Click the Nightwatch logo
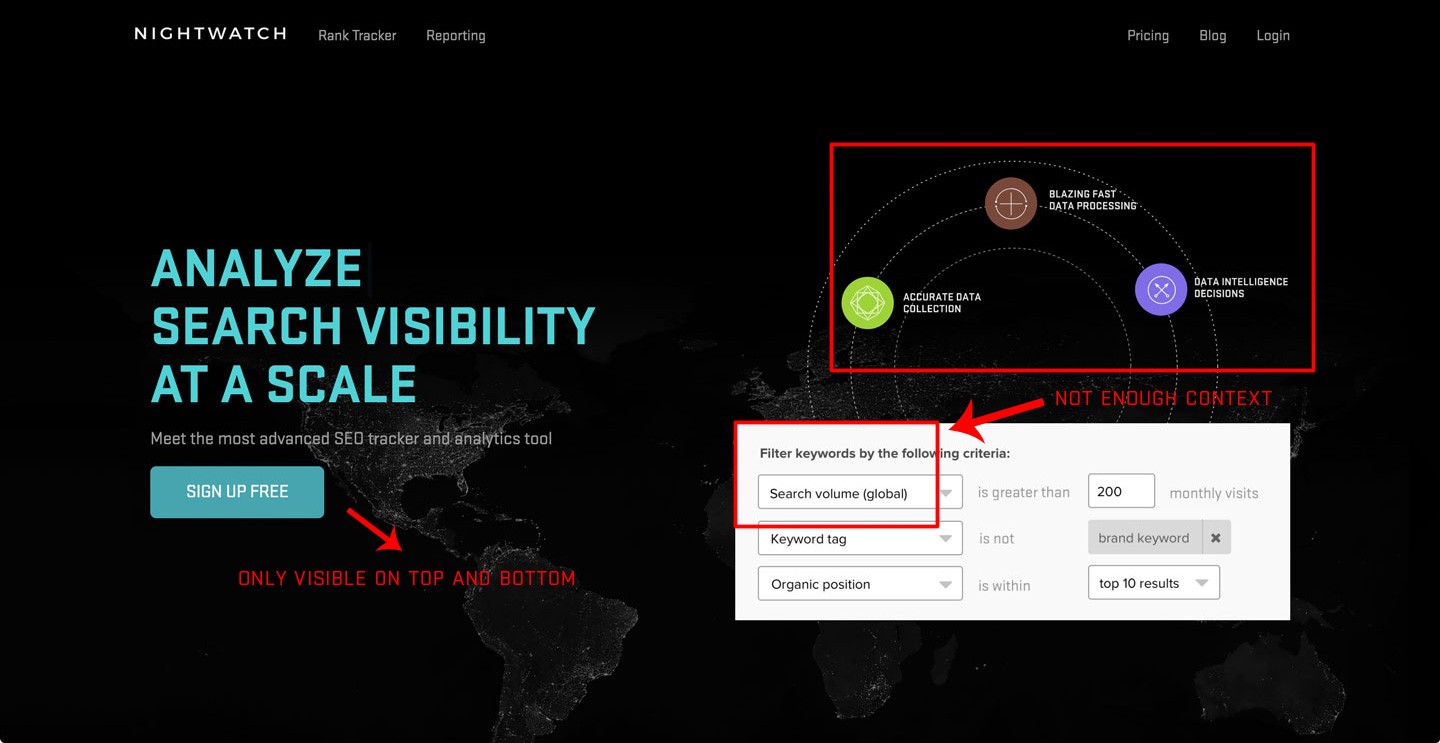 (210, 34)
